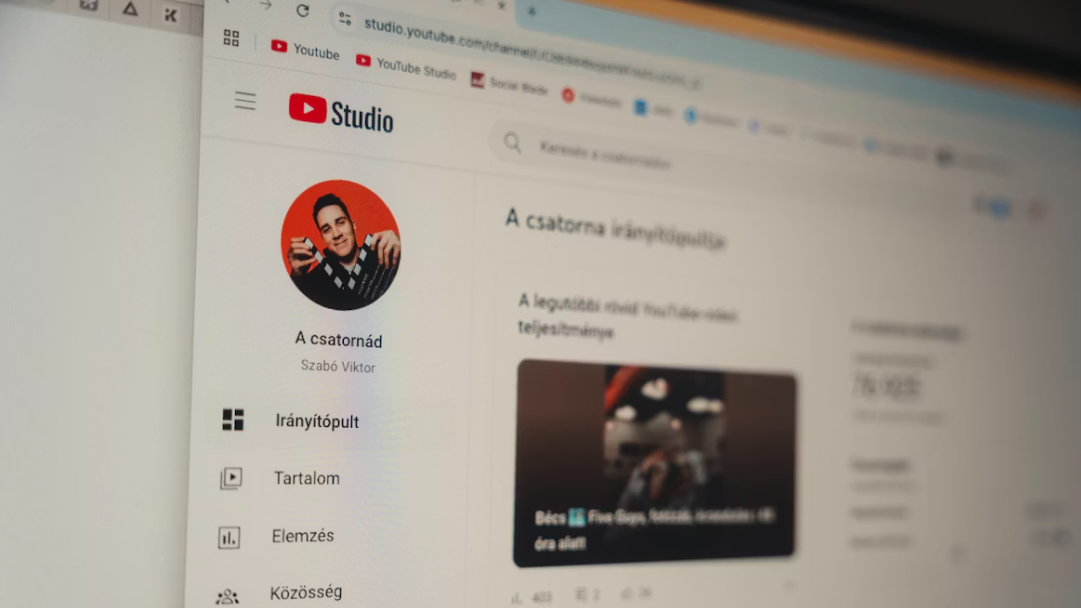The height and width of the screenshot is (608, 1081).
Task: Click the YouTube Studio logo
Action: pos(341,113)
